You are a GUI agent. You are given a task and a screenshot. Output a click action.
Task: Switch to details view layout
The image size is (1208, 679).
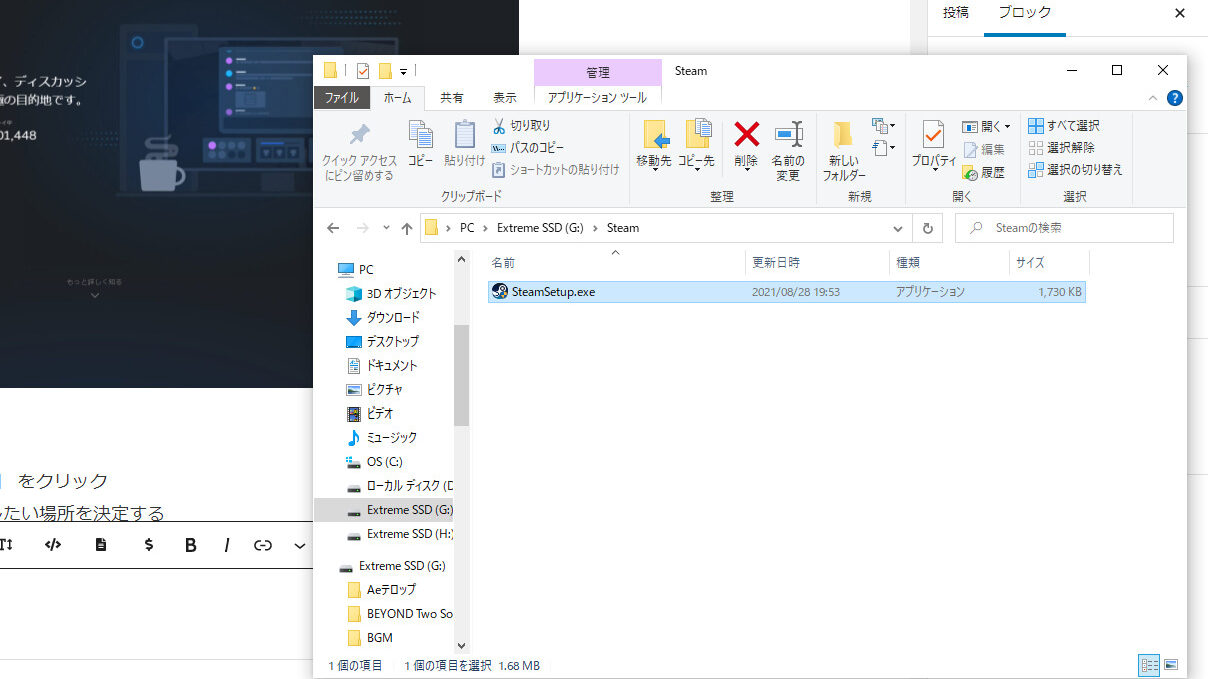[x=1149, y=665]
